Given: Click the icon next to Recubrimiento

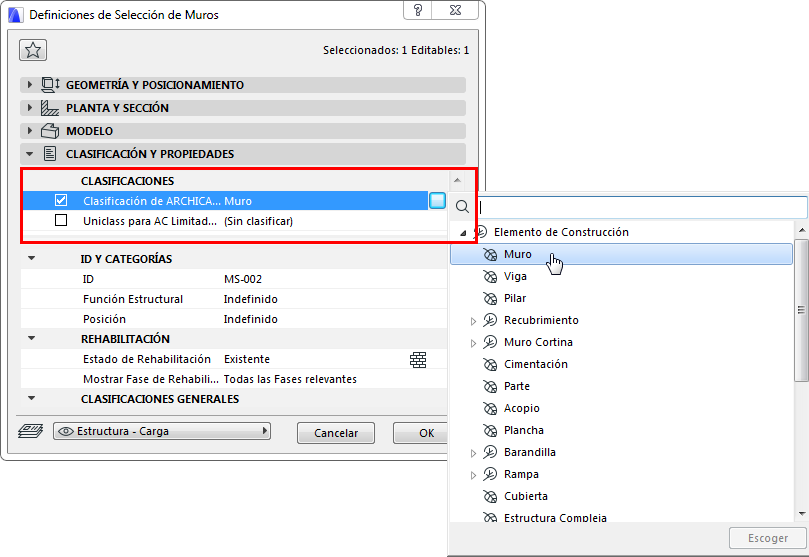Looking at the screenshot, I should tap(490, 320).
